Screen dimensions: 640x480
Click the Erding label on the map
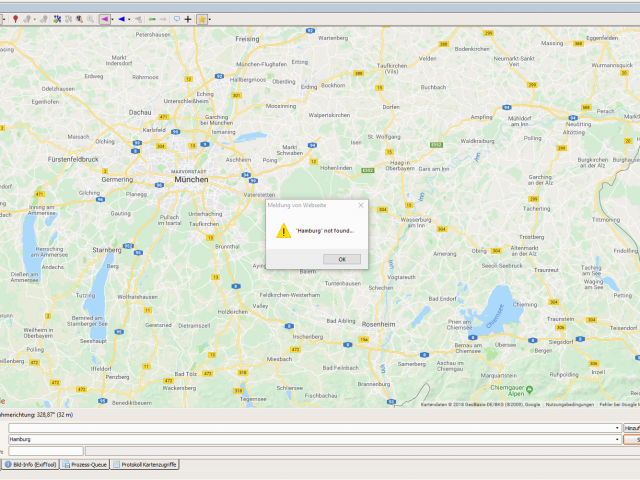pyautogui.click(x=309, y=87)
